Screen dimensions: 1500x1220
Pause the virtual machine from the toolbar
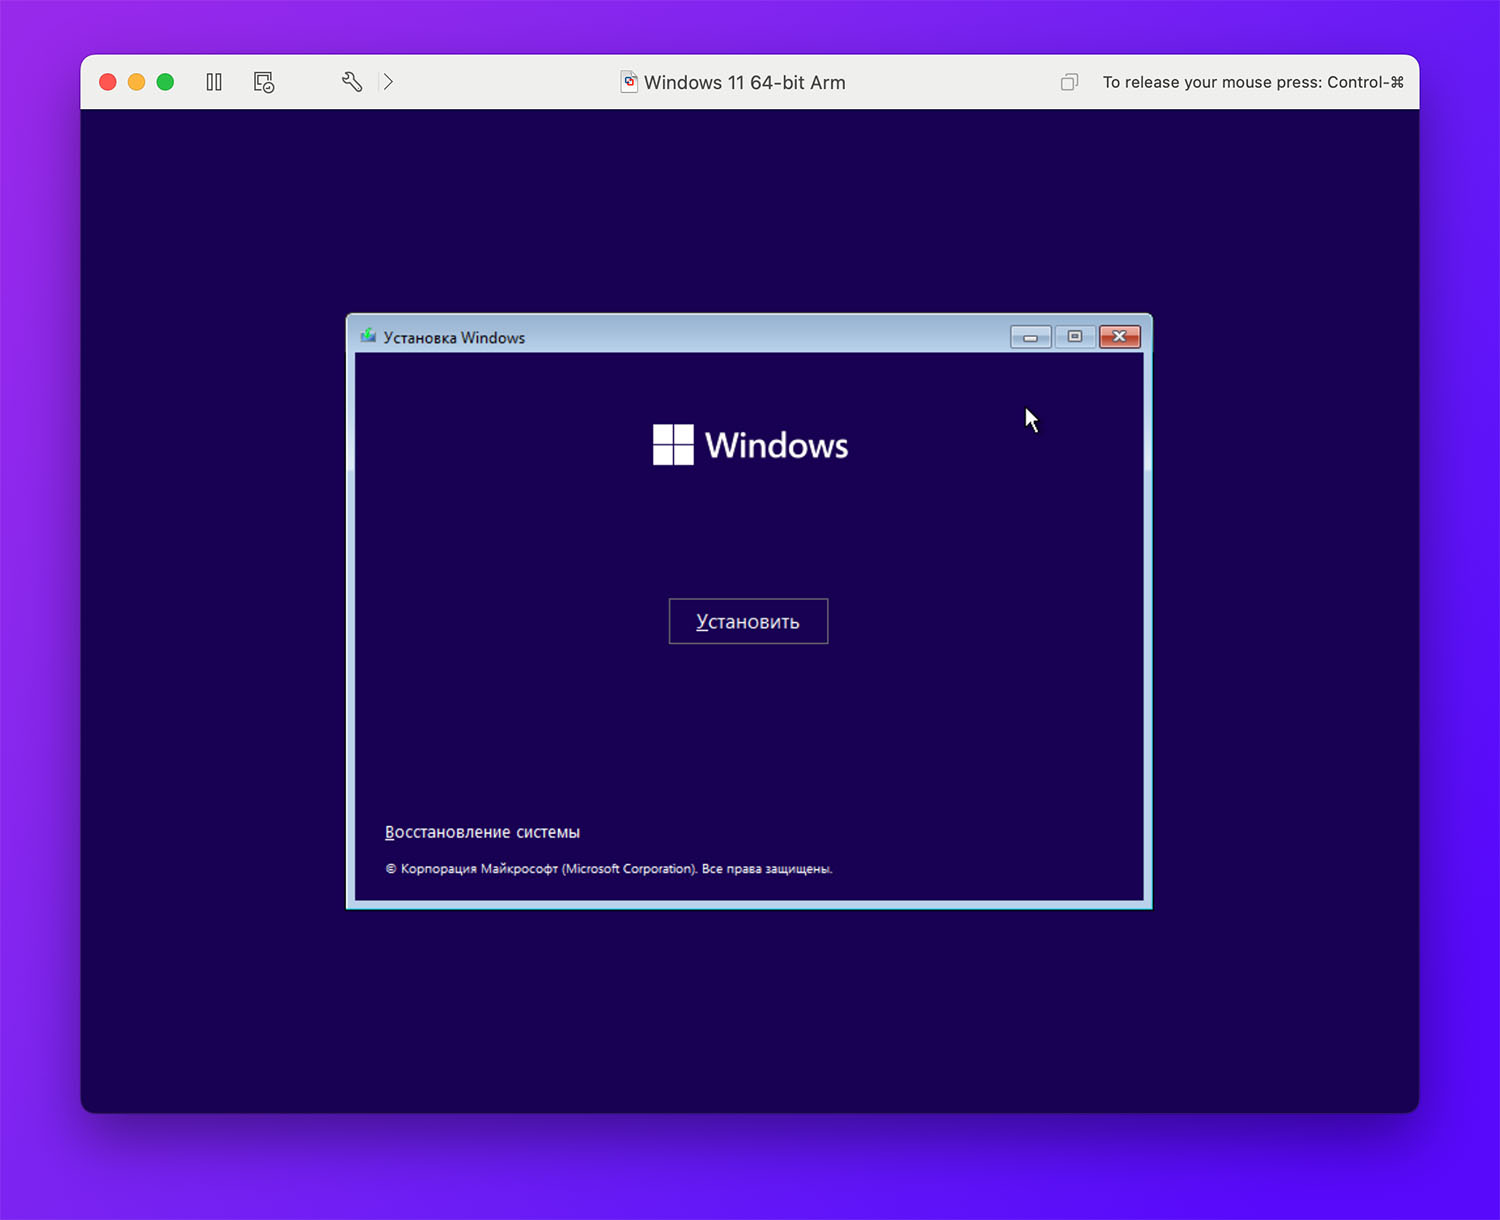click(214, 82)
